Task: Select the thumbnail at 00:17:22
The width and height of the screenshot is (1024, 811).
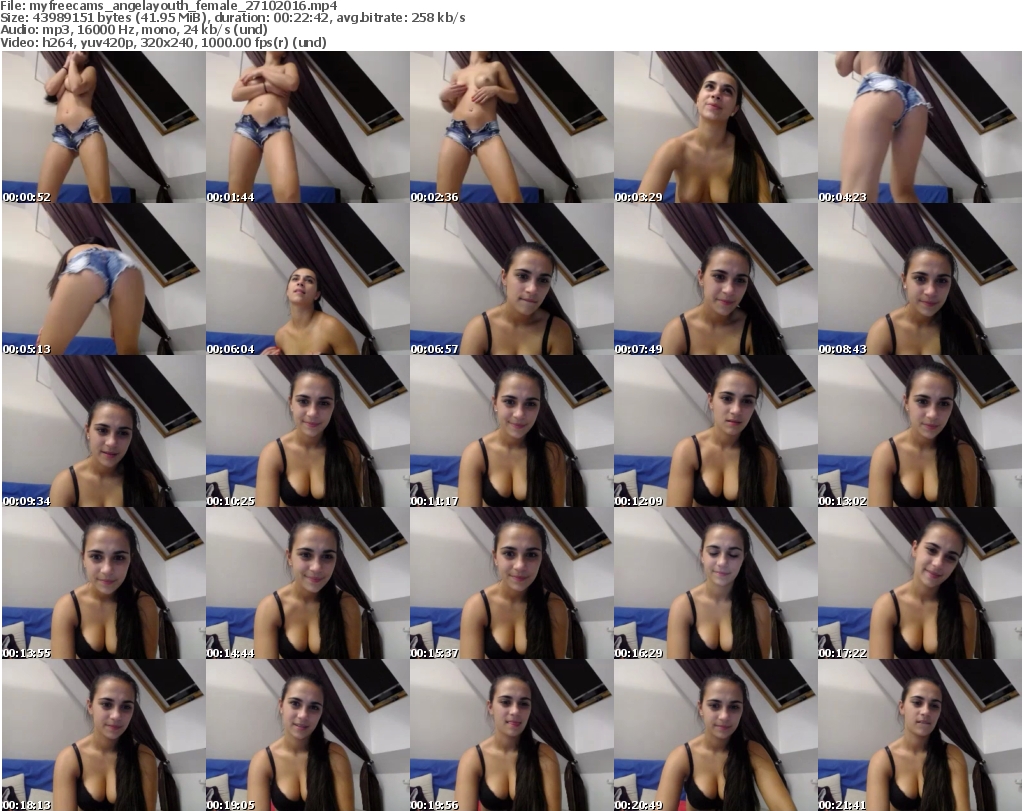Action: pyautogui.click(x=919, y=583)
